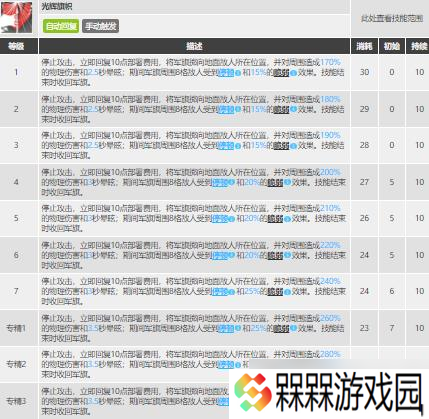Open the 停顿 link in level 2 row

(x=226, y=109)
